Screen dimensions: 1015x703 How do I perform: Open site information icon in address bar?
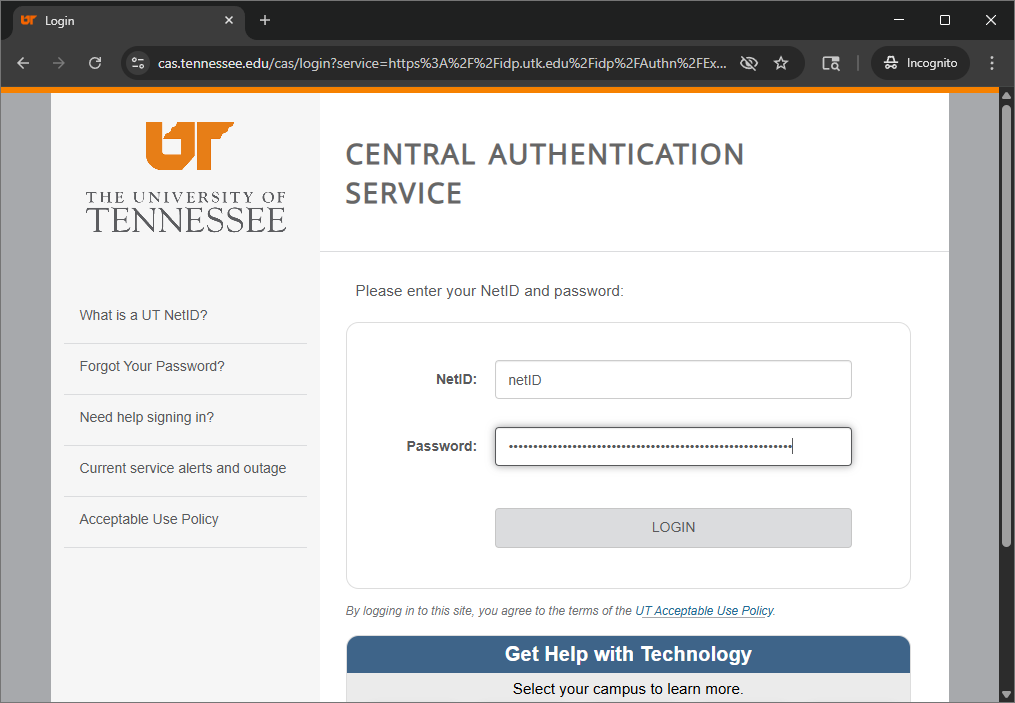pos(139,63)
